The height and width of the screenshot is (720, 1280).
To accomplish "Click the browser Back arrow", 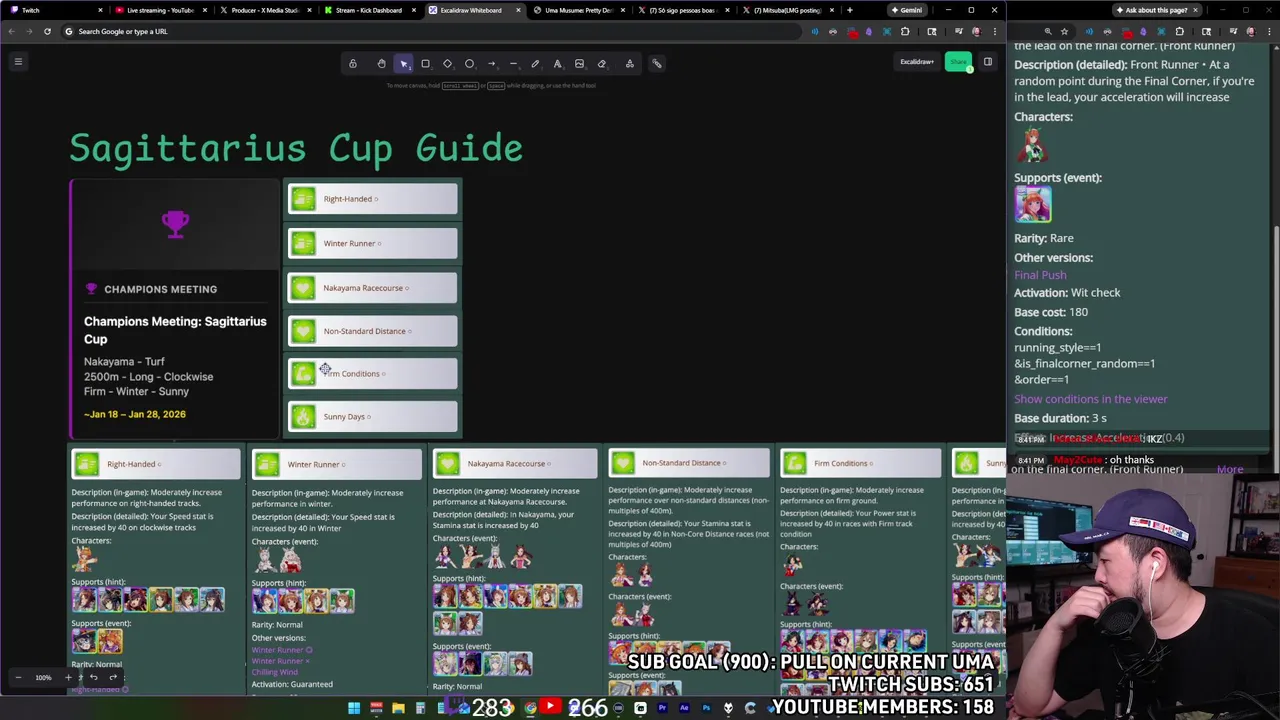I will coord(11,31).
